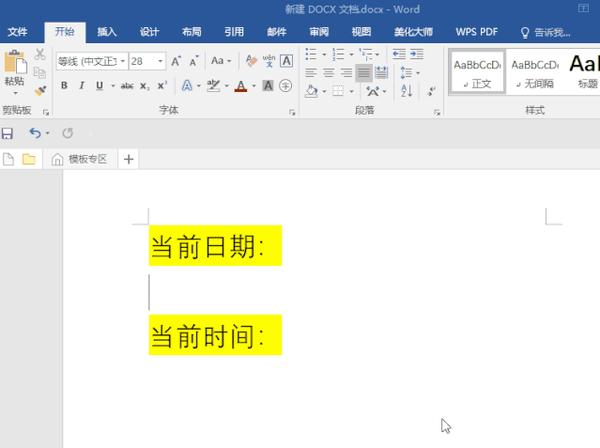This screenshot has height=448, width=600.
Task: Toggle Bold formatting
Action: tap(64, 85)
